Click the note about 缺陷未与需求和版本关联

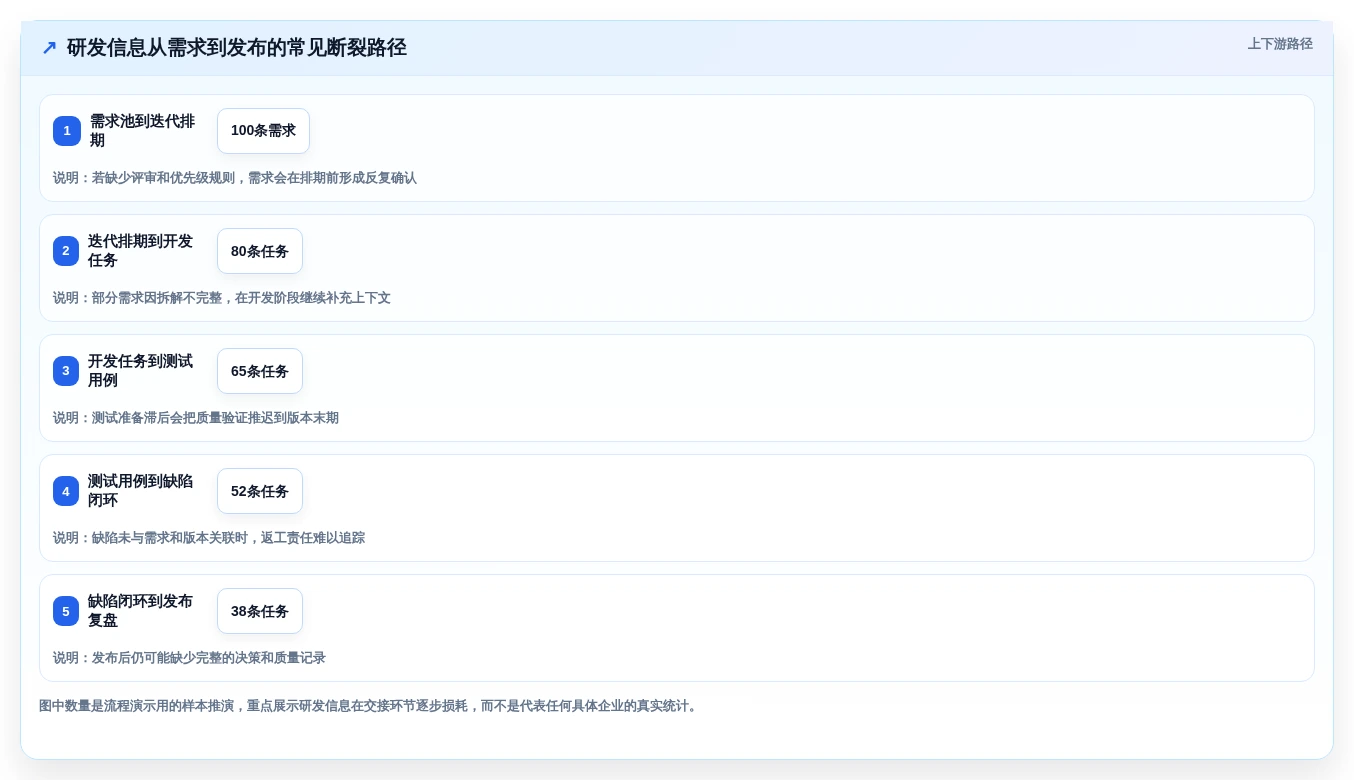209,538
